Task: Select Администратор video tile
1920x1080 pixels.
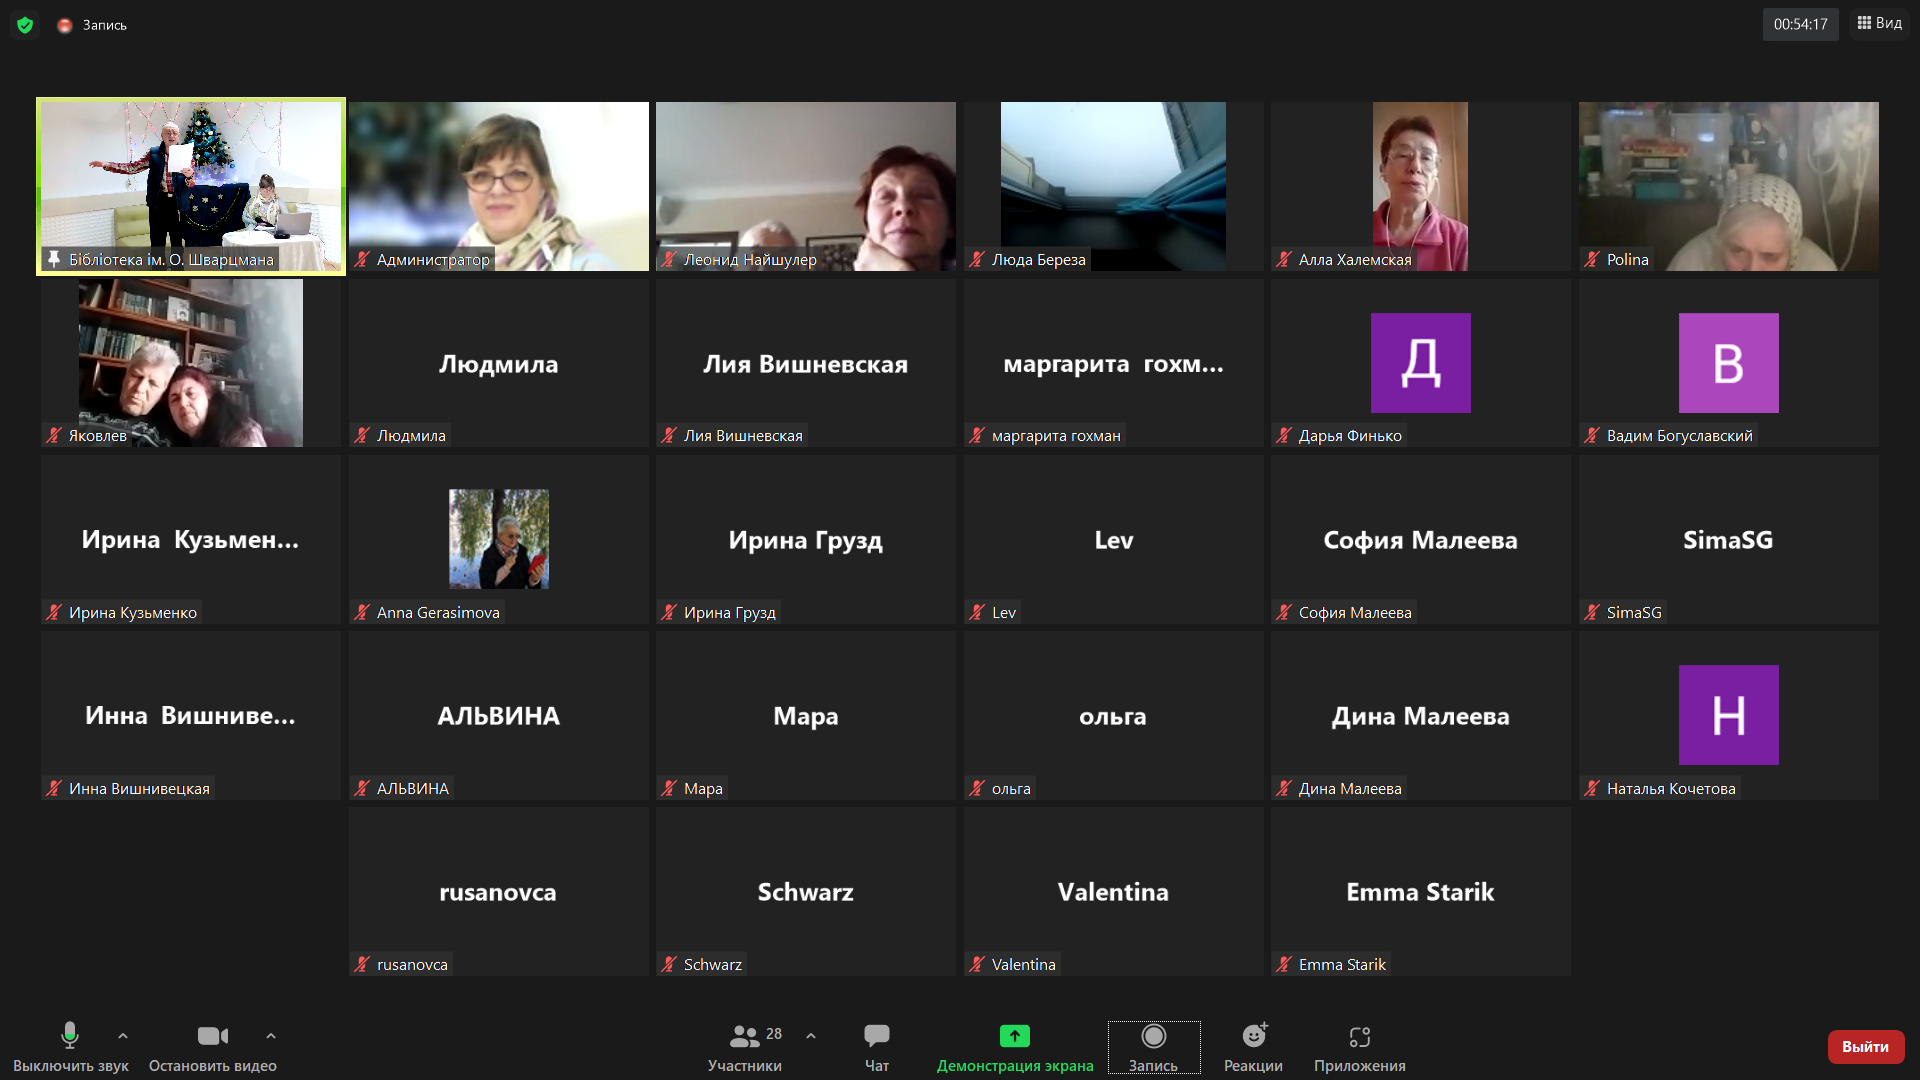Action: click(x=499, y=186)
